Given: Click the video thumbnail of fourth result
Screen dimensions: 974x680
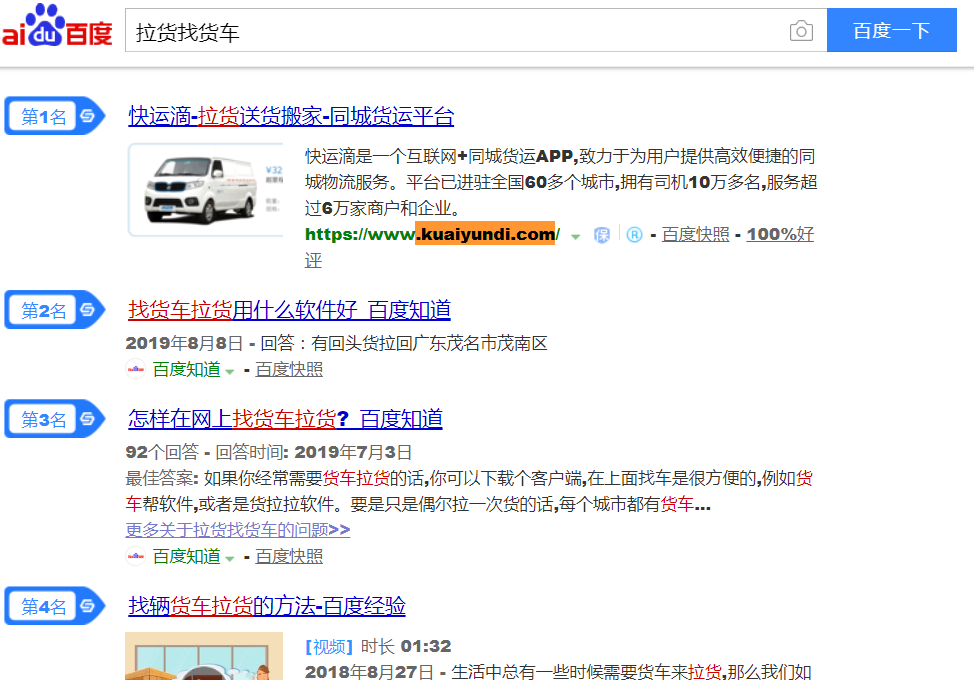Looking at the screenshot, I should tap(204, 656).
